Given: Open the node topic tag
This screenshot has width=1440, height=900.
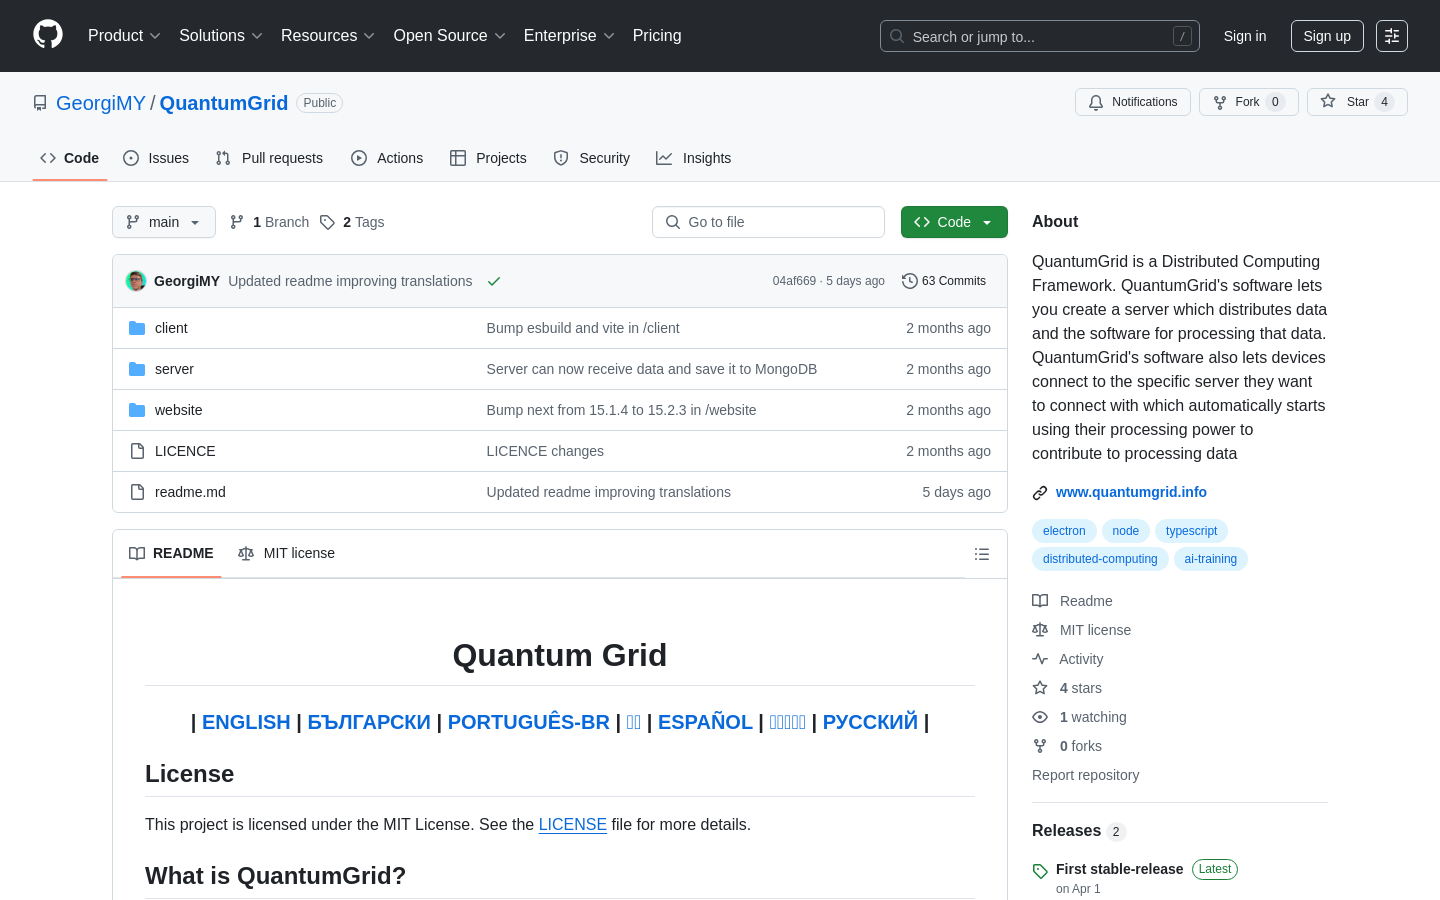Looking at the screenshot, I should click(x=1125, y=531).
